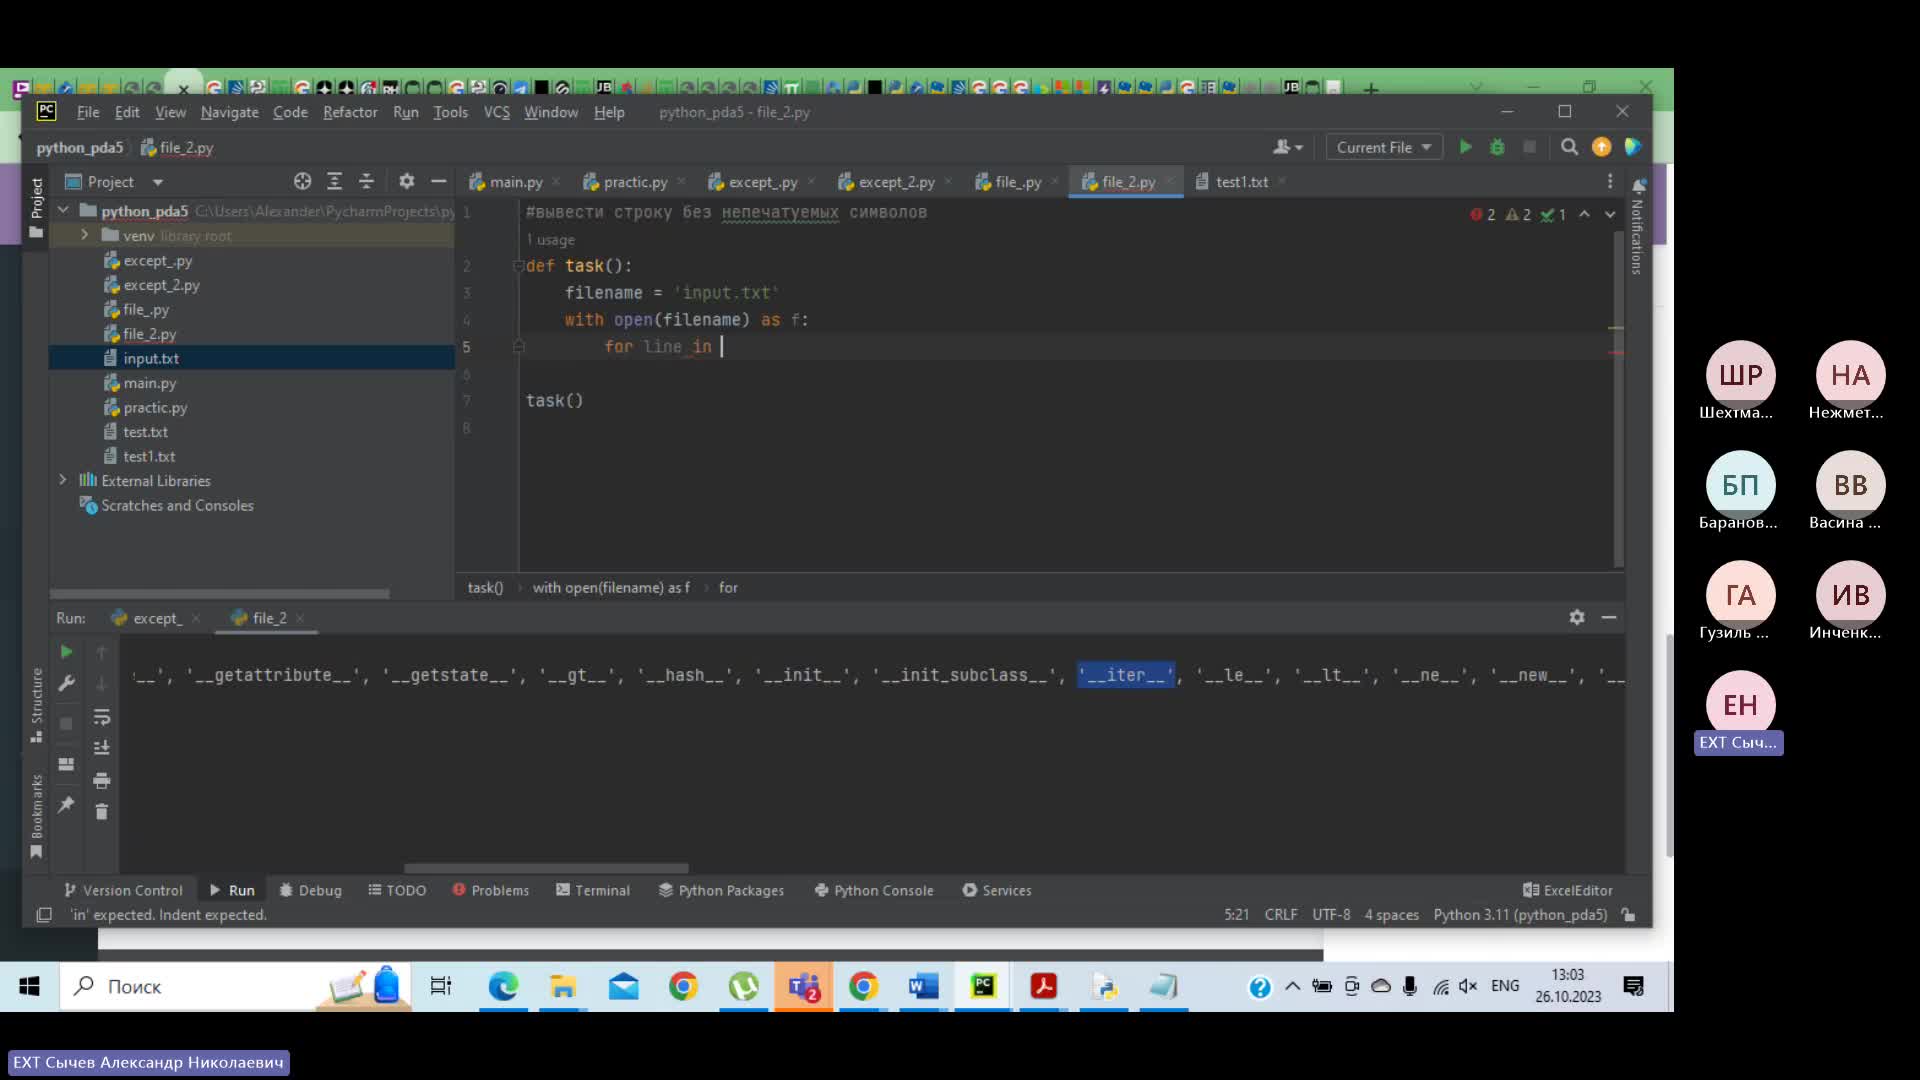Open the UTF-8 encoding selector
Screen dimensions: 1920x1080
point(1331,915)
